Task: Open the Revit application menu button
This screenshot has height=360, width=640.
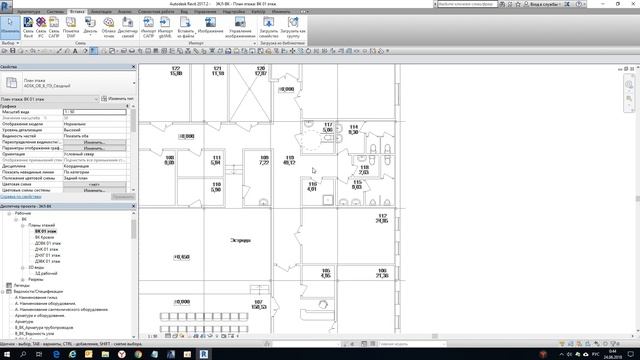Action: [6, 6]
